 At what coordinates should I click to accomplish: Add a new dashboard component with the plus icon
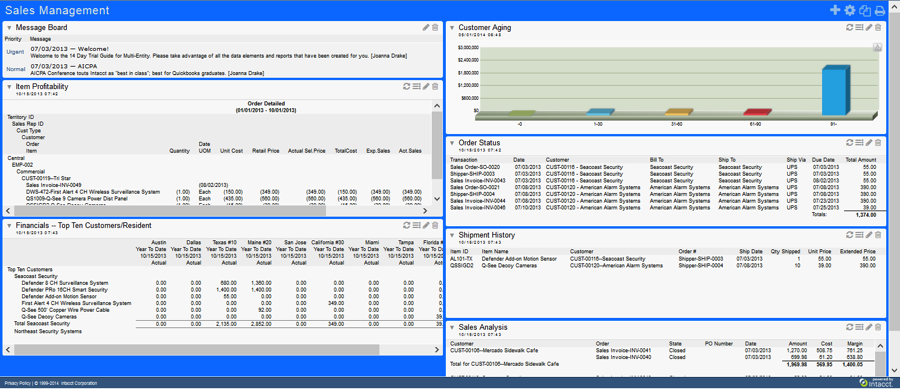point(836,10)
